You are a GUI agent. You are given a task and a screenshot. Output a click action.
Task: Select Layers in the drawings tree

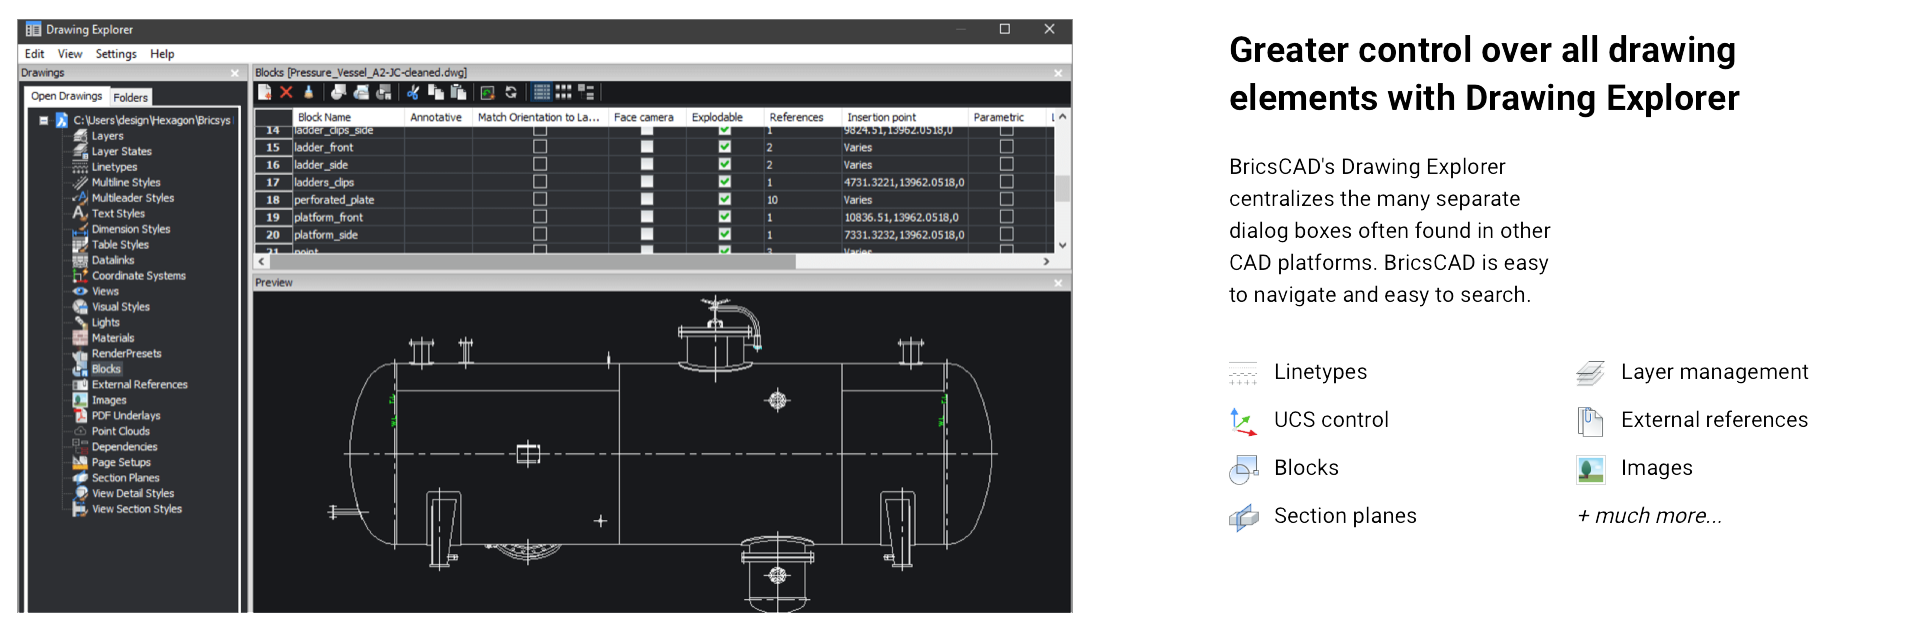tap(107, 136)
